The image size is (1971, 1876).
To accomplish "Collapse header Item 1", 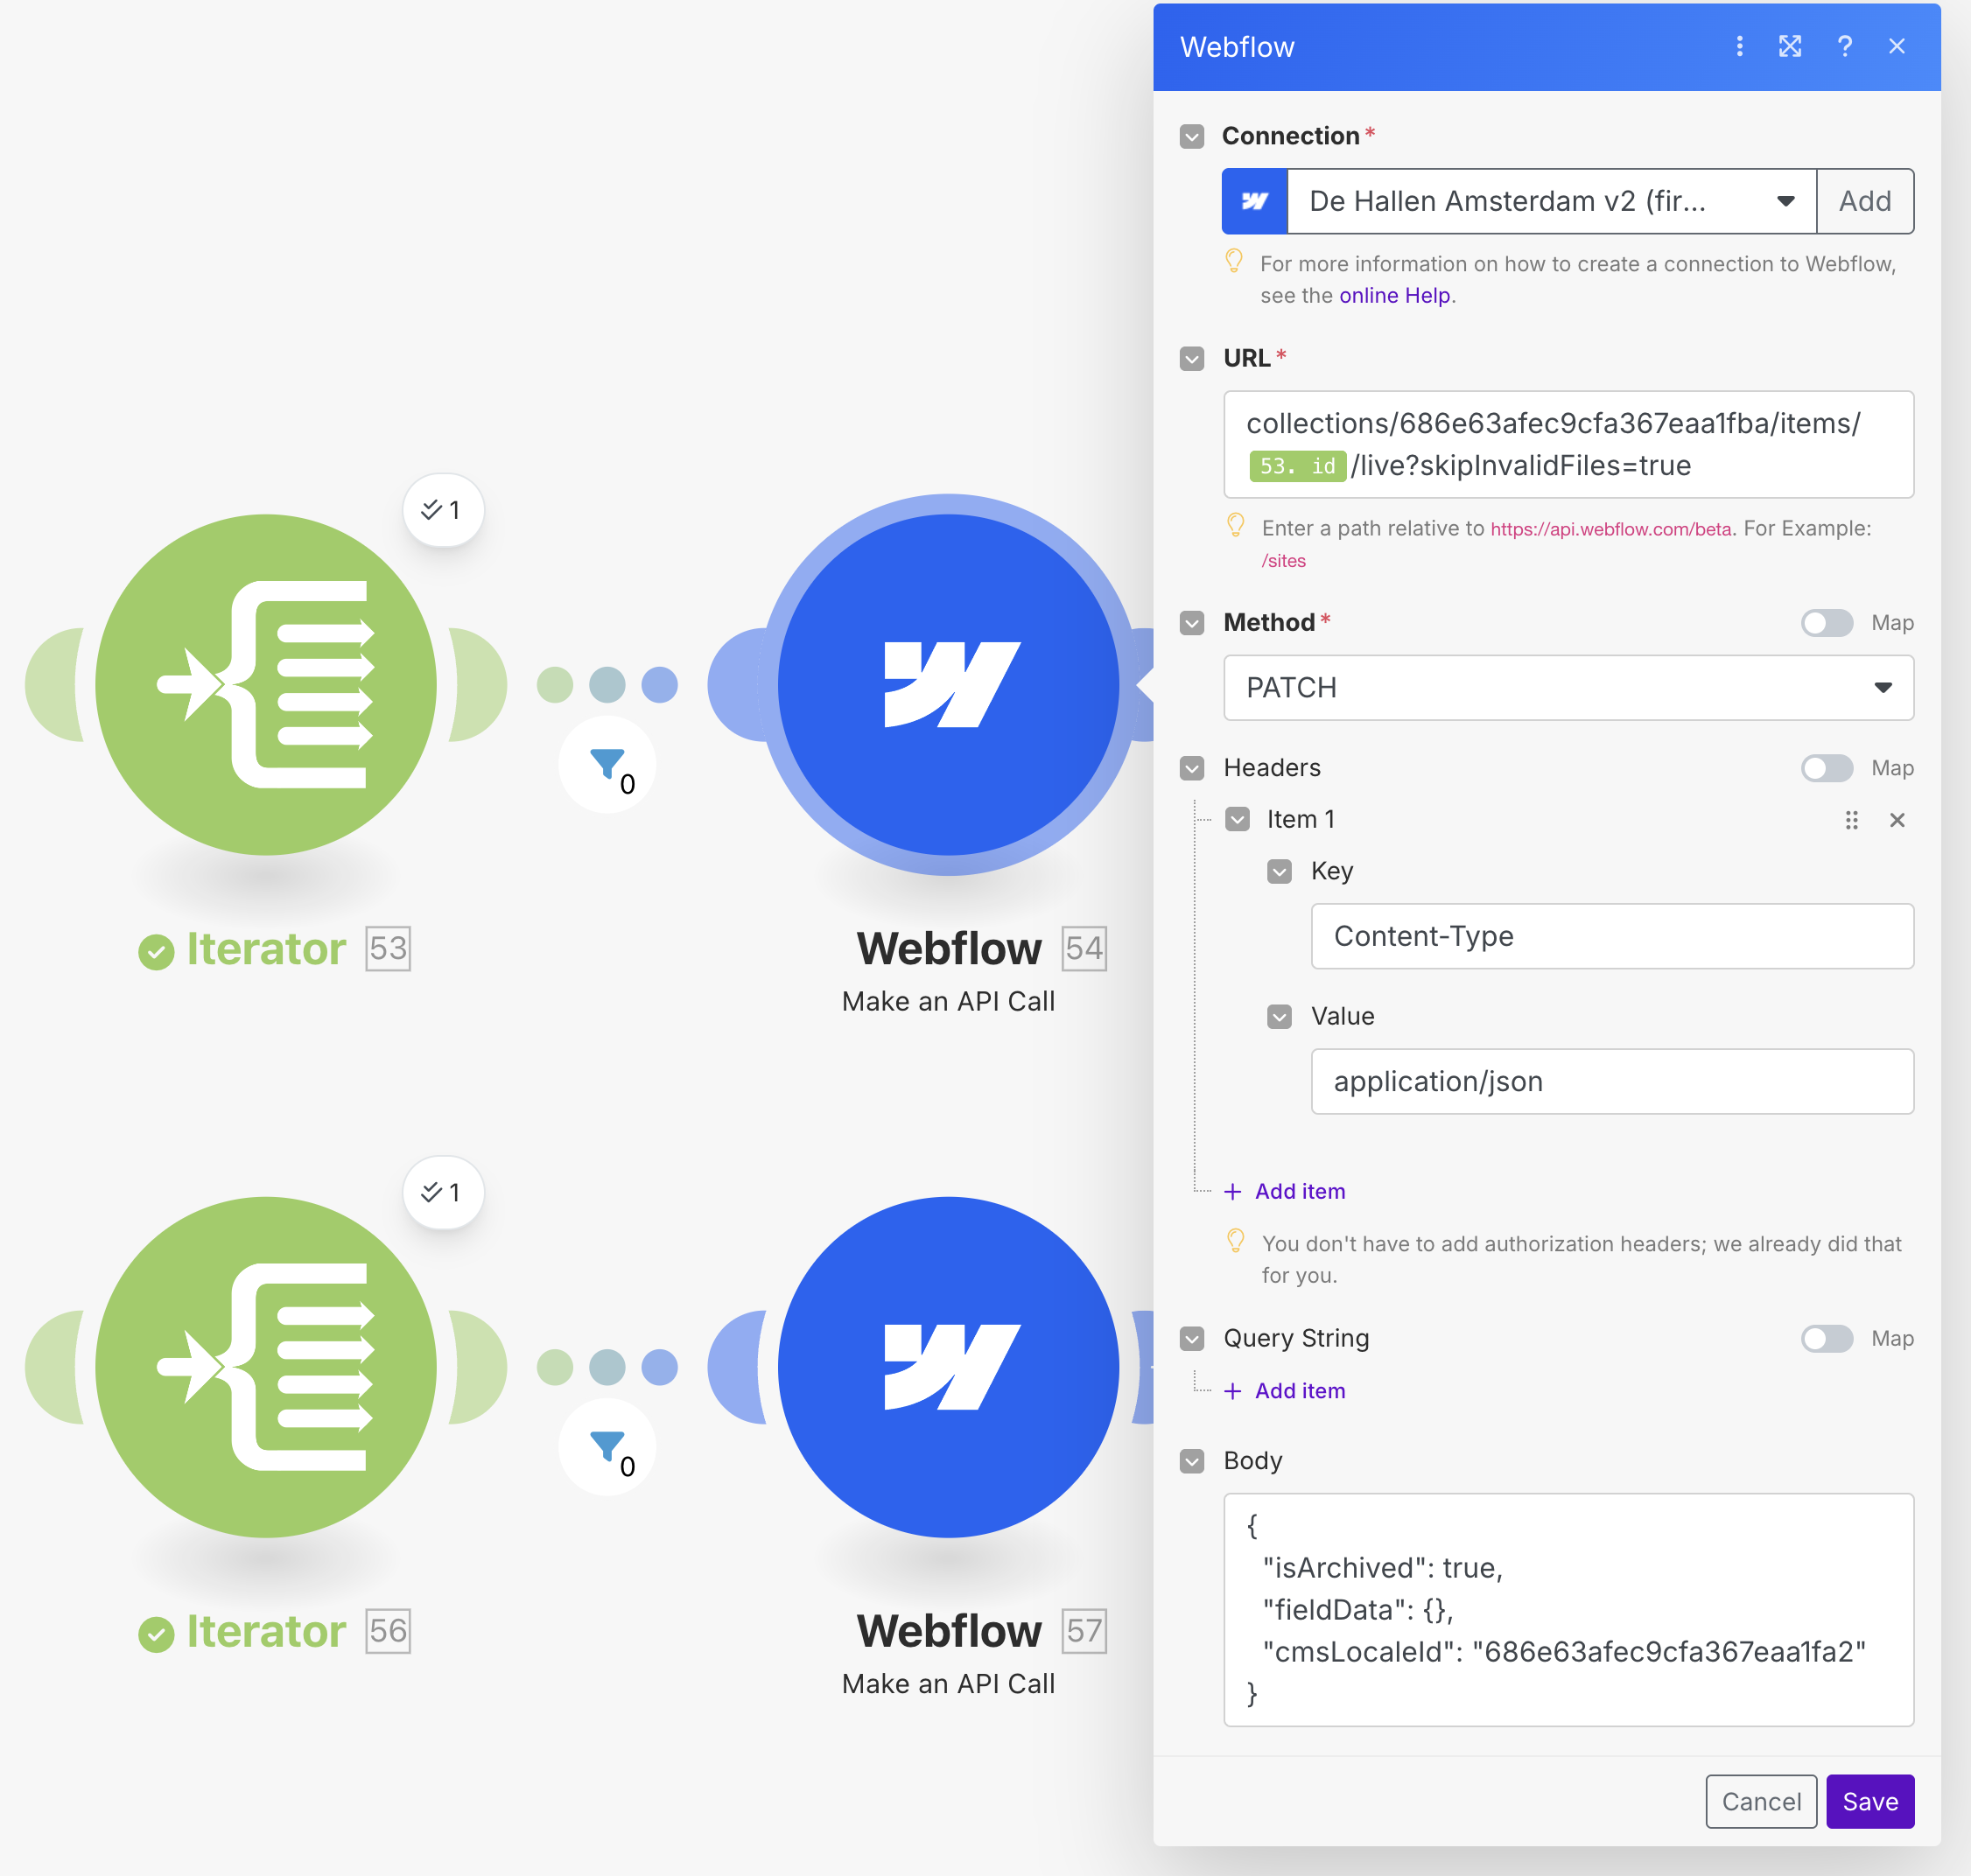I will click(1237, 820).
